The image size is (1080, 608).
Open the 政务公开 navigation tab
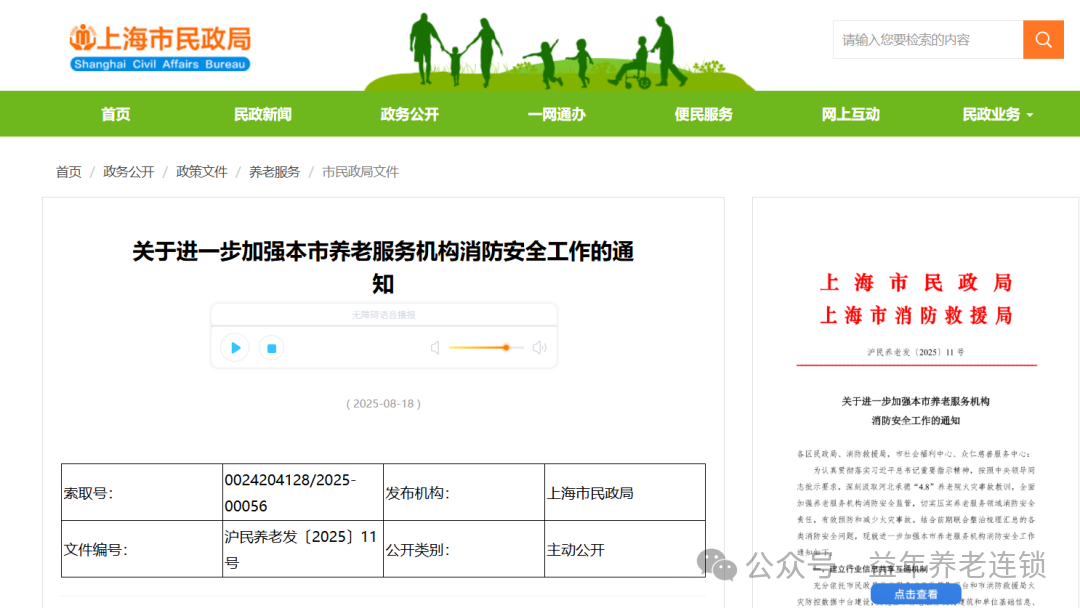(409, 114)
